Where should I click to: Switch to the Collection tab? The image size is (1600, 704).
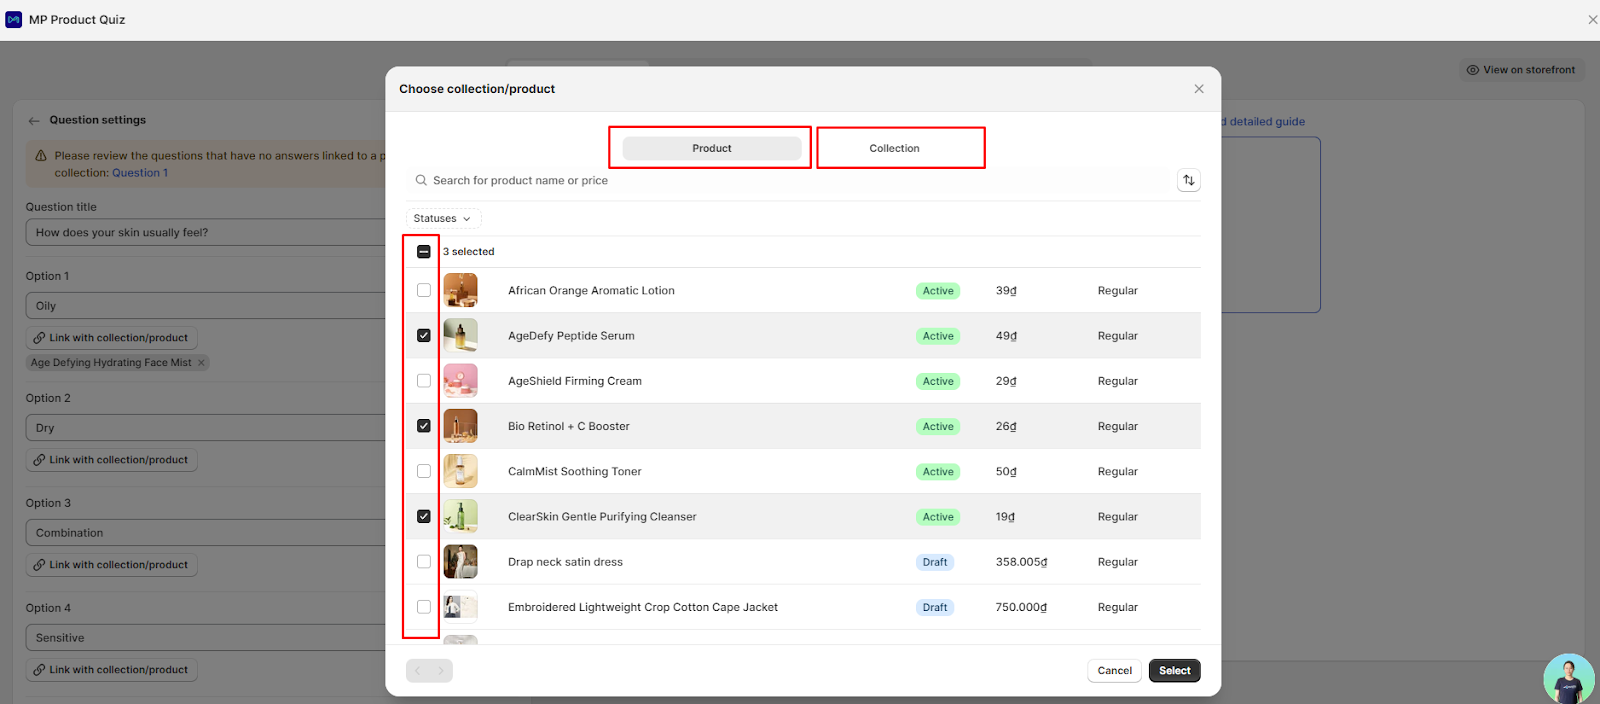(x=894, y=148)
